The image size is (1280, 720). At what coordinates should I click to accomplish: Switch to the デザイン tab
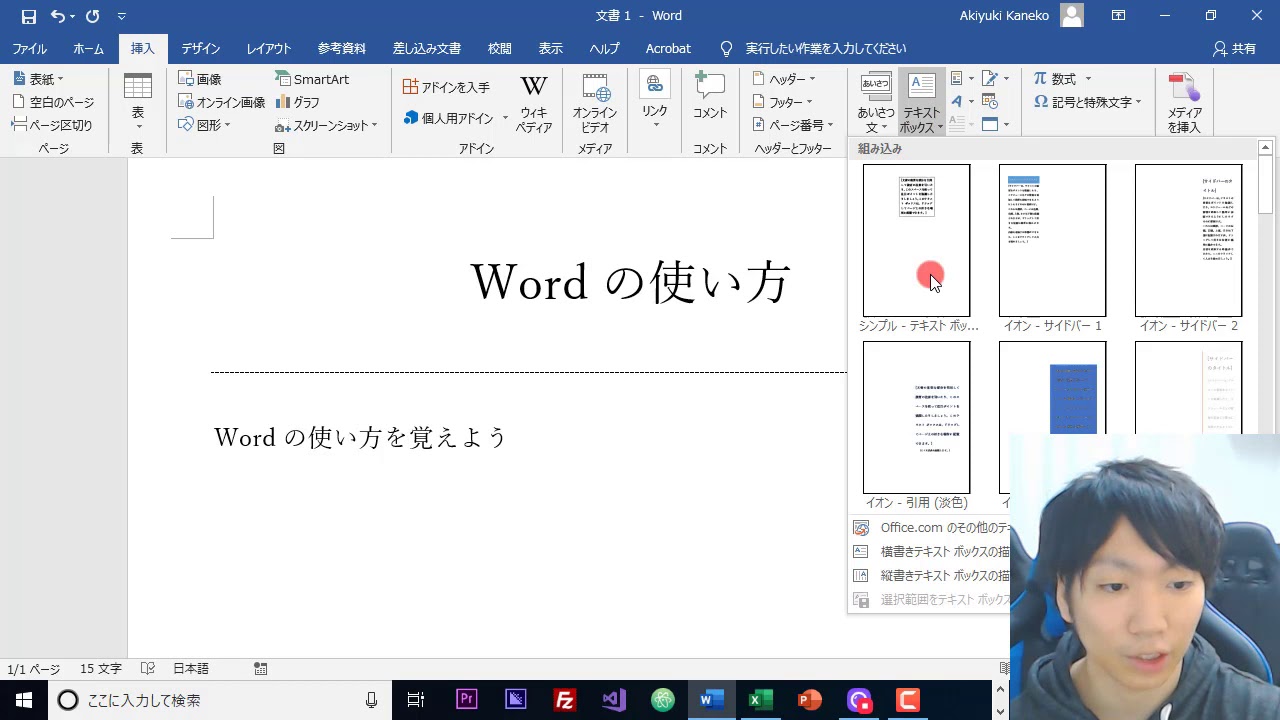point(201,49)
